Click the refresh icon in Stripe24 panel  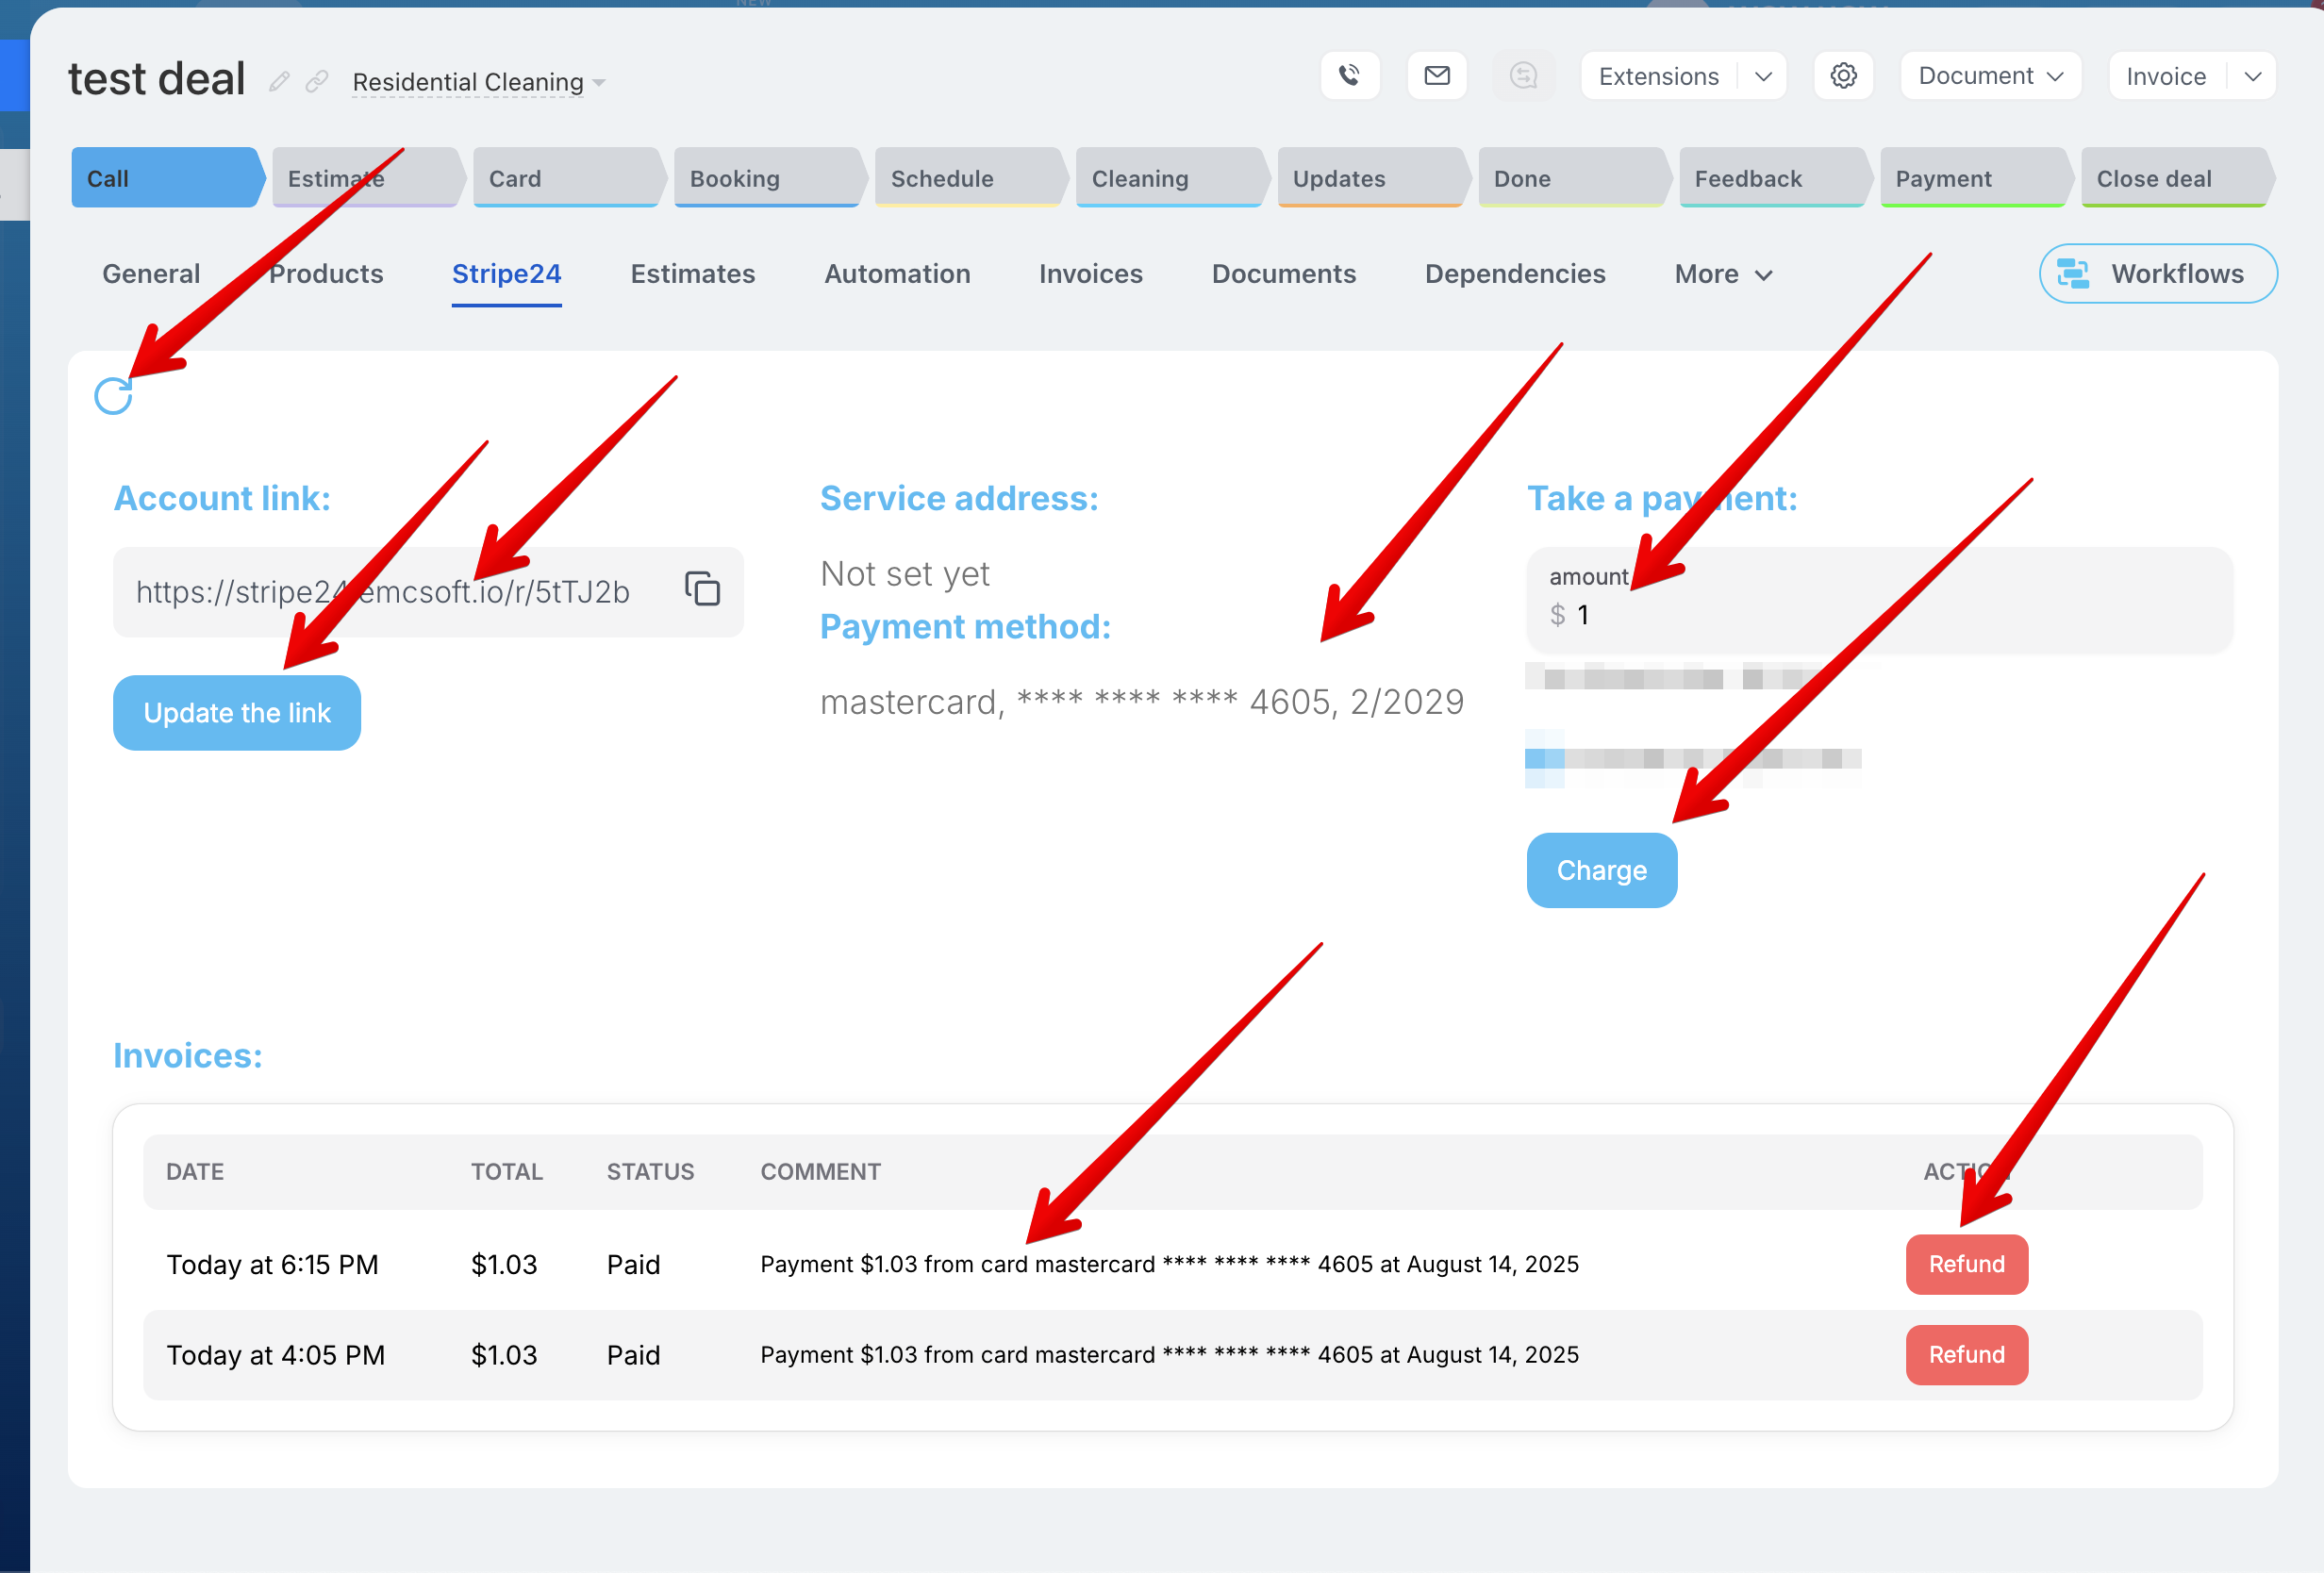pos(113,396)
